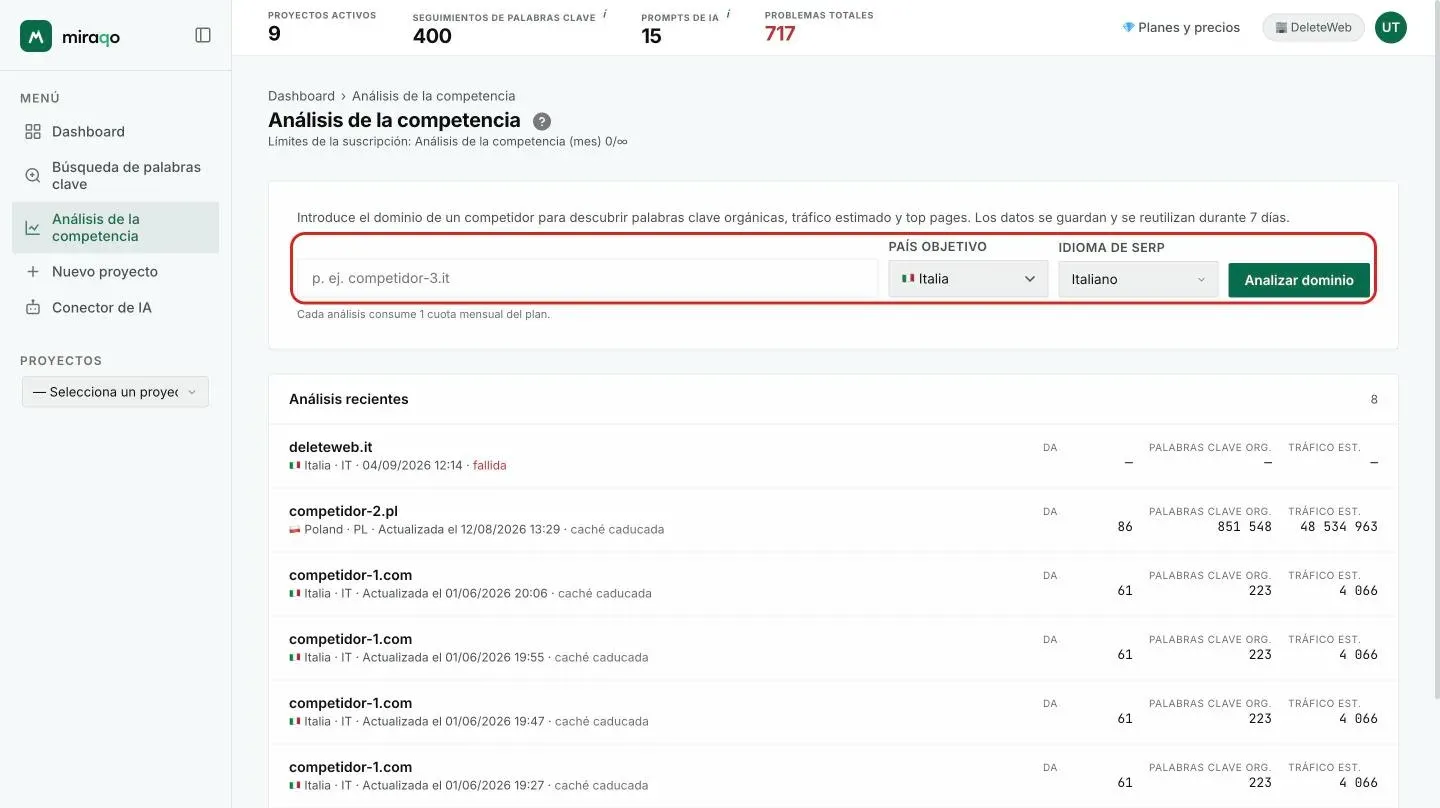
Task: Expand the Selecciona un proyecto dropdown
Action: click(115, 392)
